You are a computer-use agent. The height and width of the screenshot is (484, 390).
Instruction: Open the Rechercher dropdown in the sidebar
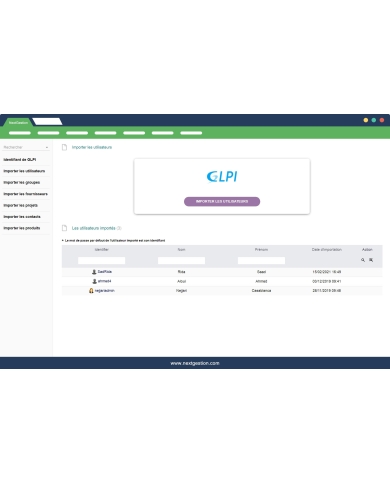pos(26,147)
